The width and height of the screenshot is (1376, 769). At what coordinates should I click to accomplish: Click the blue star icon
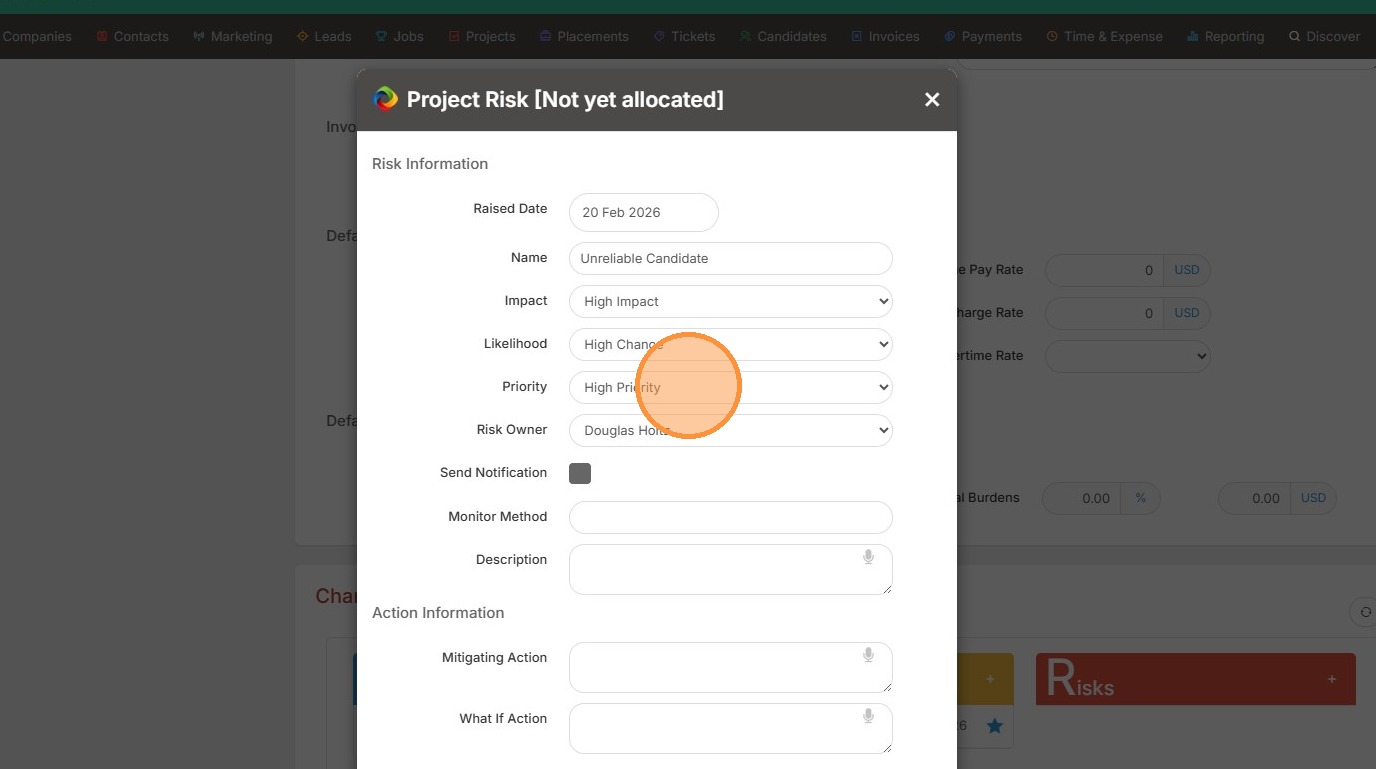pyautogui.click(x=994, y=726)
